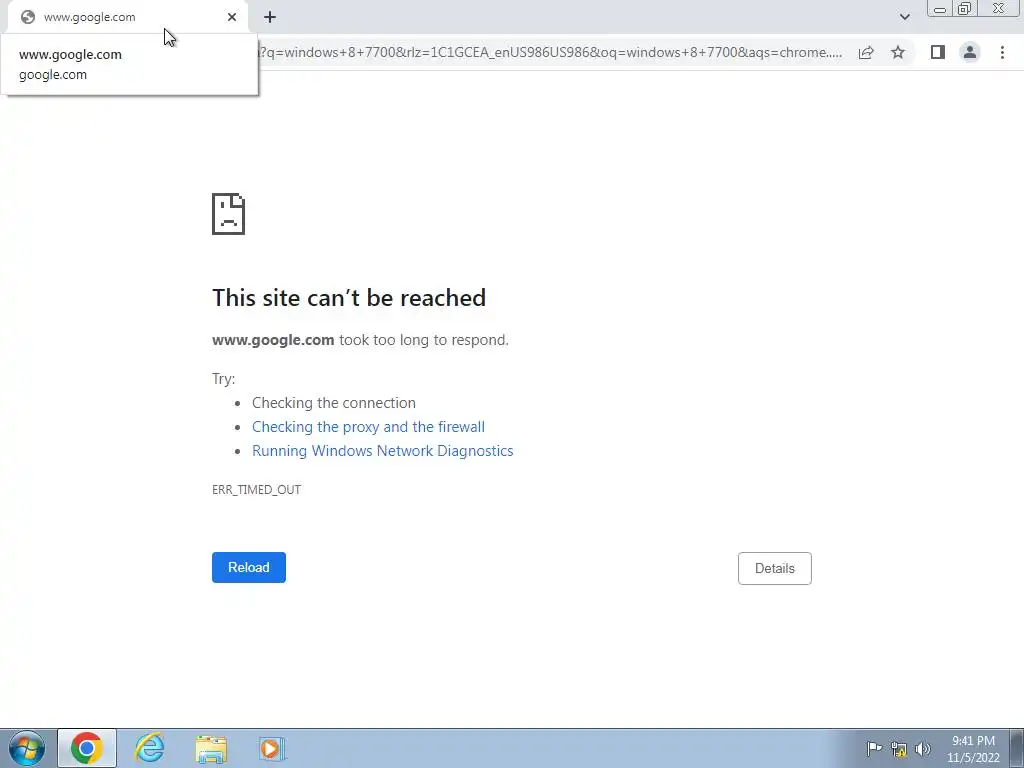Open a new tab with plus button
Image resolution: width=1024 pixels, height=768 pixels.
270,17
